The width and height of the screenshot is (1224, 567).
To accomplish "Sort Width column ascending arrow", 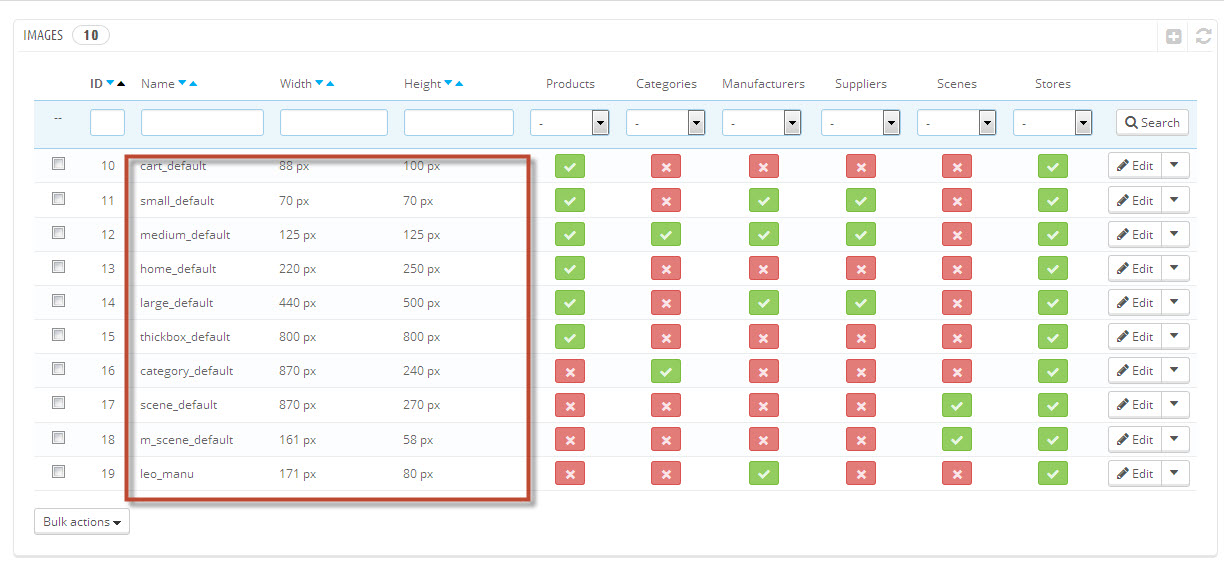I will click(x=330, y=84).
